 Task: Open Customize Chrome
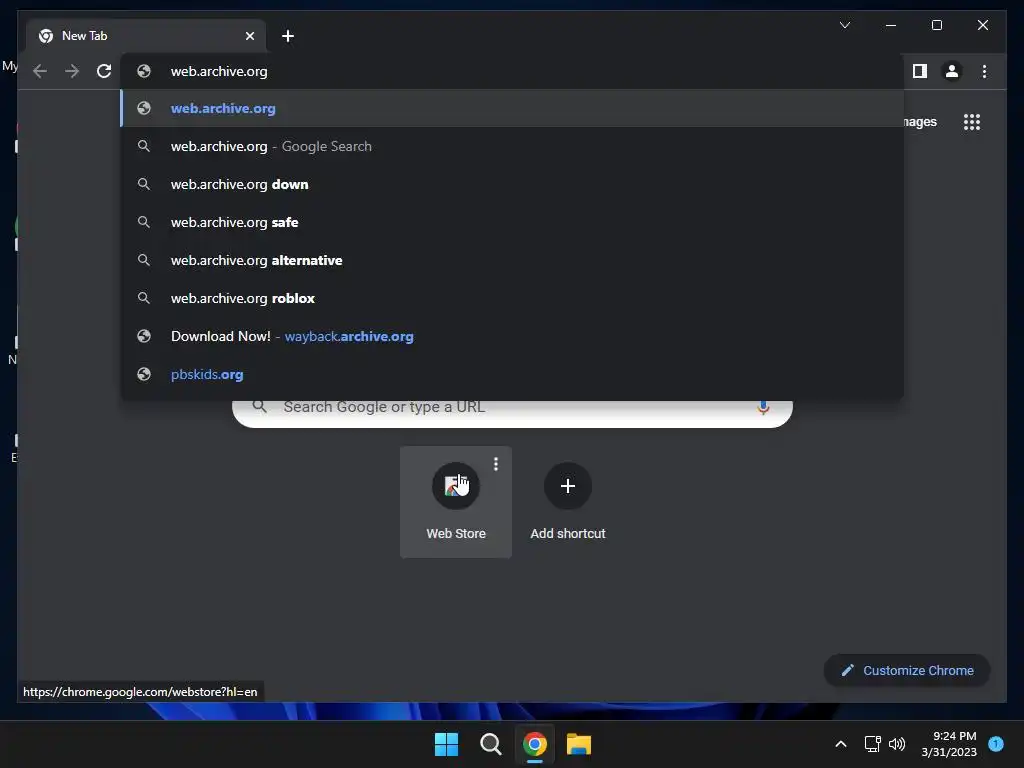point(907,671)
